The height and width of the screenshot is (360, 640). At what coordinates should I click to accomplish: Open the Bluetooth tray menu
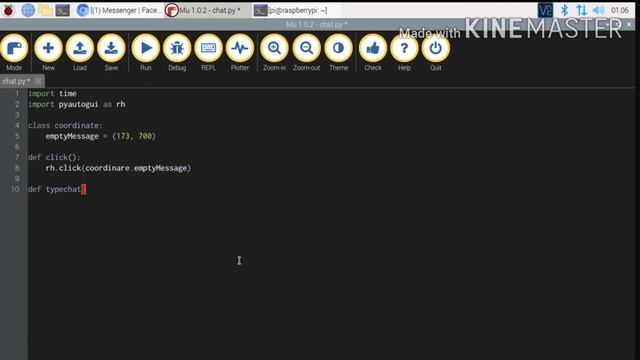click(564, 10)
